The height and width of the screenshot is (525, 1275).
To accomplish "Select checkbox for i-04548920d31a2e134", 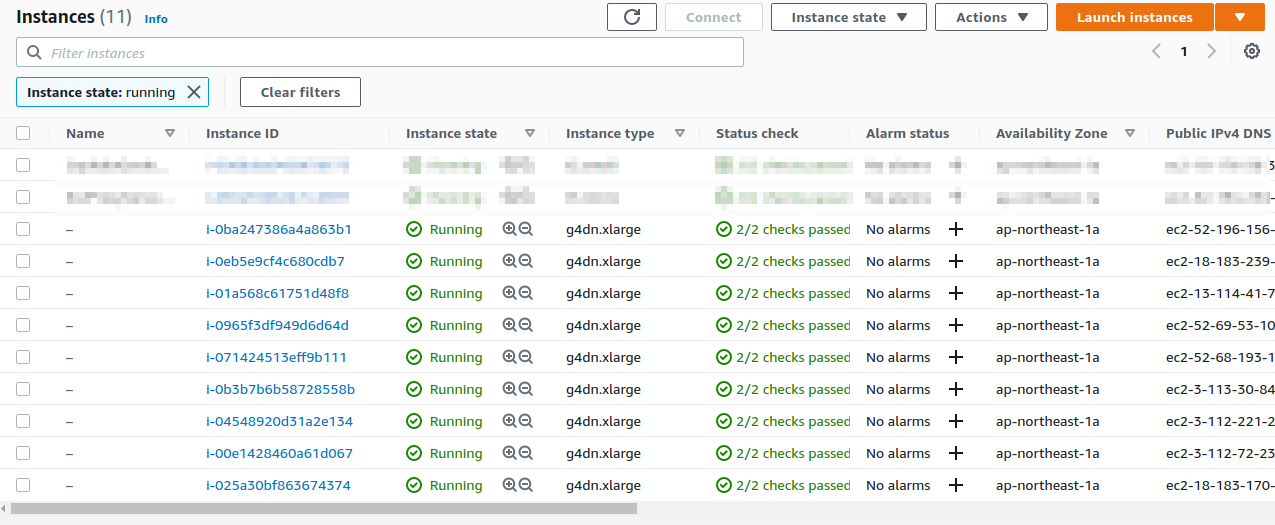I will click(x=23, y=421).
